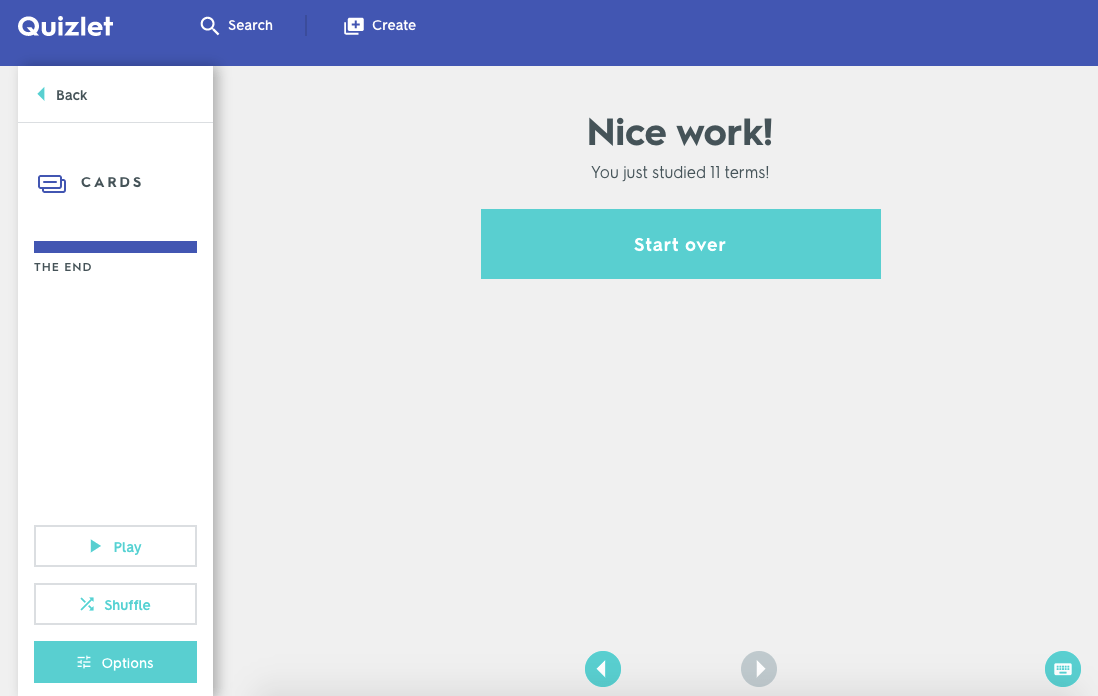Open study Options

115,662
